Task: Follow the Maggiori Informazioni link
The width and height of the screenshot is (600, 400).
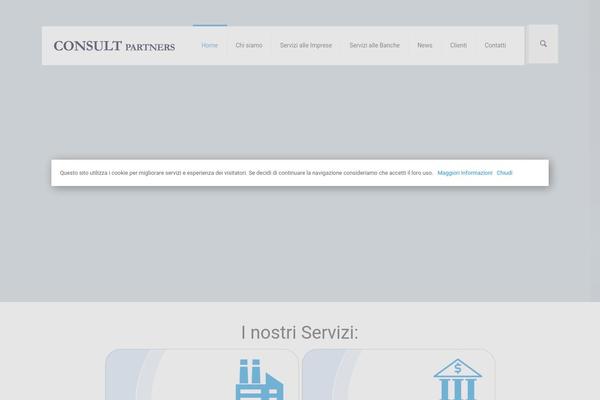Action: coord(465,173)
